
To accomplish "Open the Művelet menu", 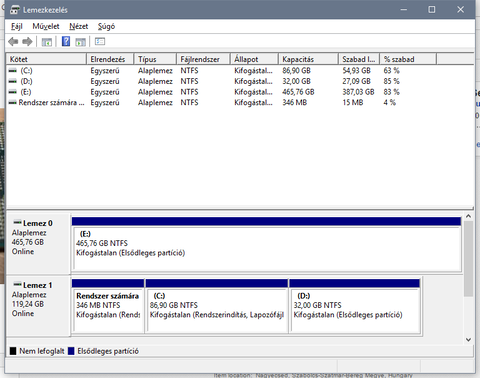I will point(46,26).
